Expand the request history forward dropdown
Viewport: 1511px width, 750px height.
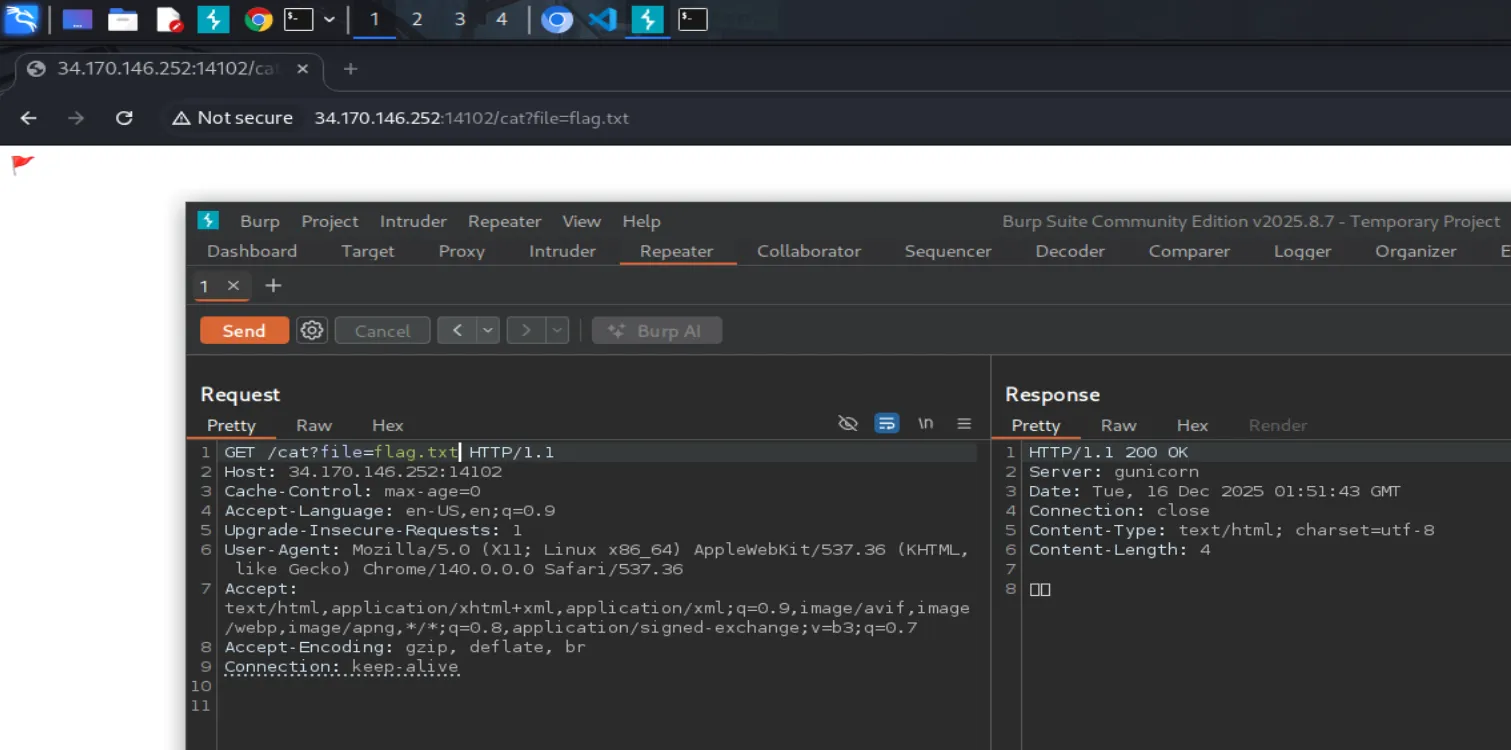(x=557, y=331)
